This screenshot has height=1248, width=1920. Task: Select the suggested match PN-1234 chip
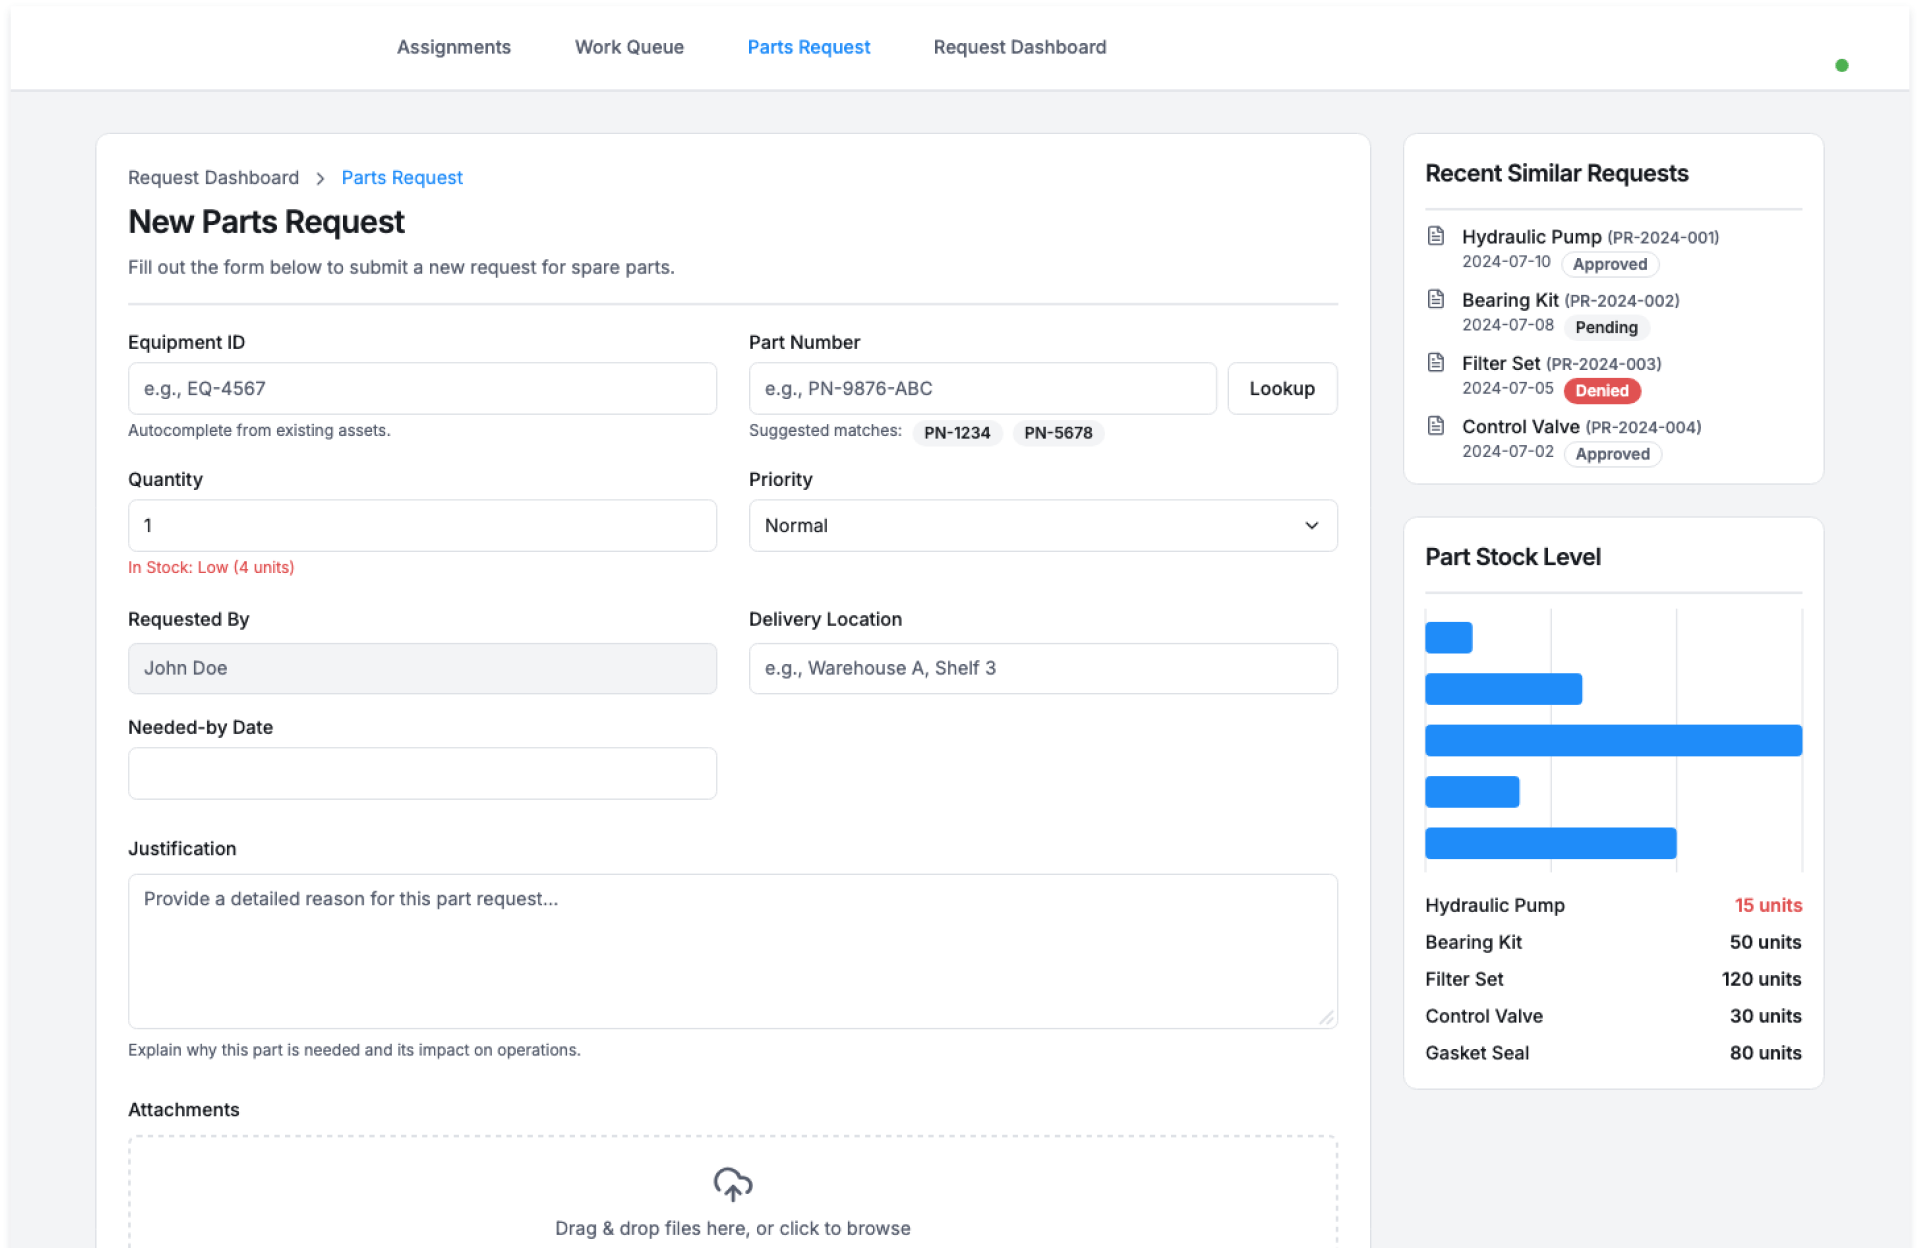click(x=956, y=433)
